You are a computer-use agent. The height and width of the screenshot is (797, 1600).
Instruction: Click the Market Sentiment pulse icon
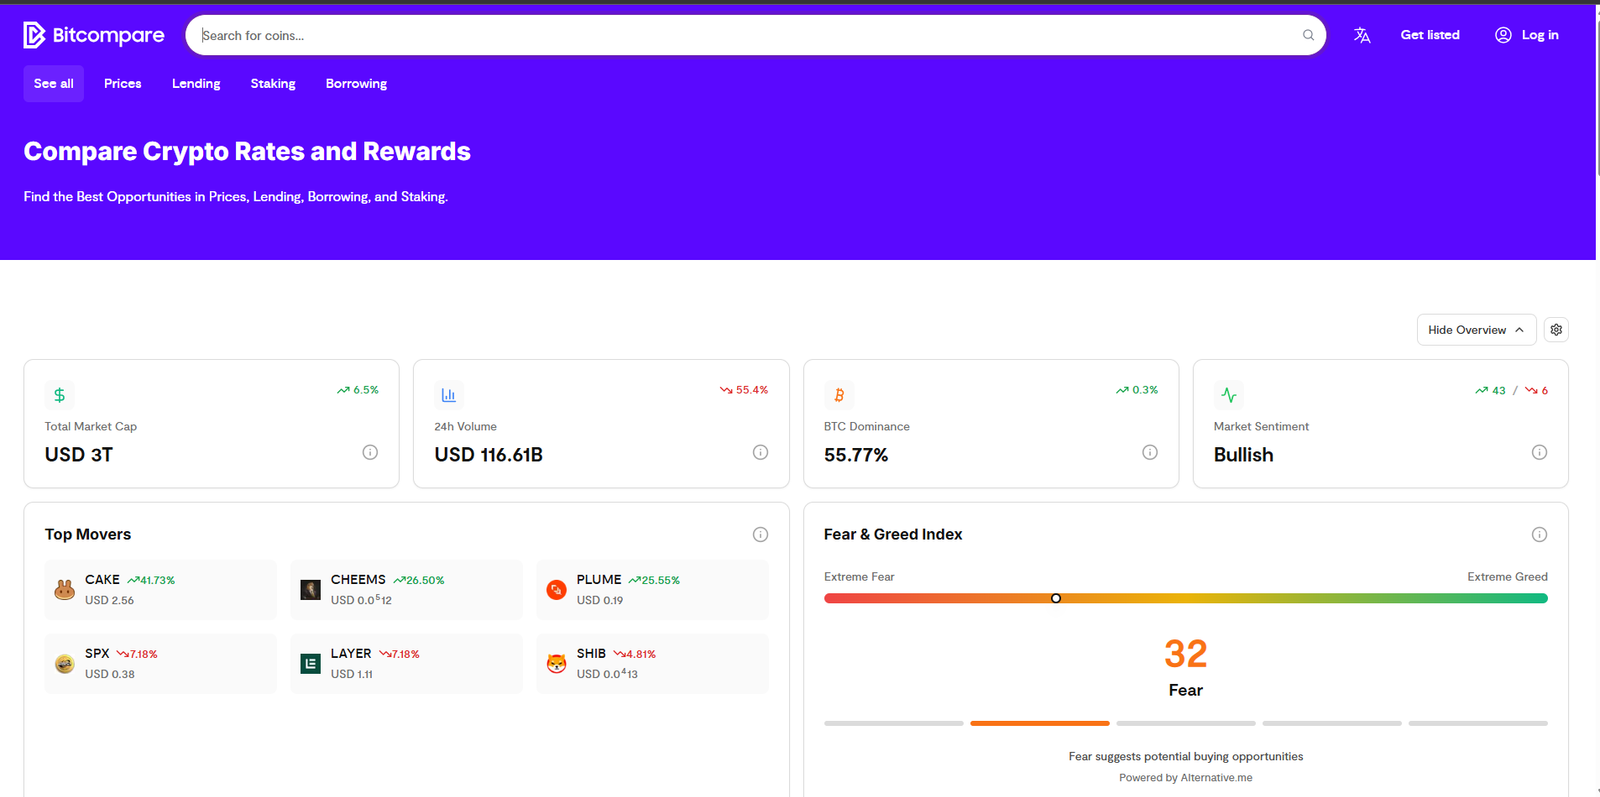pyautogui.click(x=1229, y=395)
